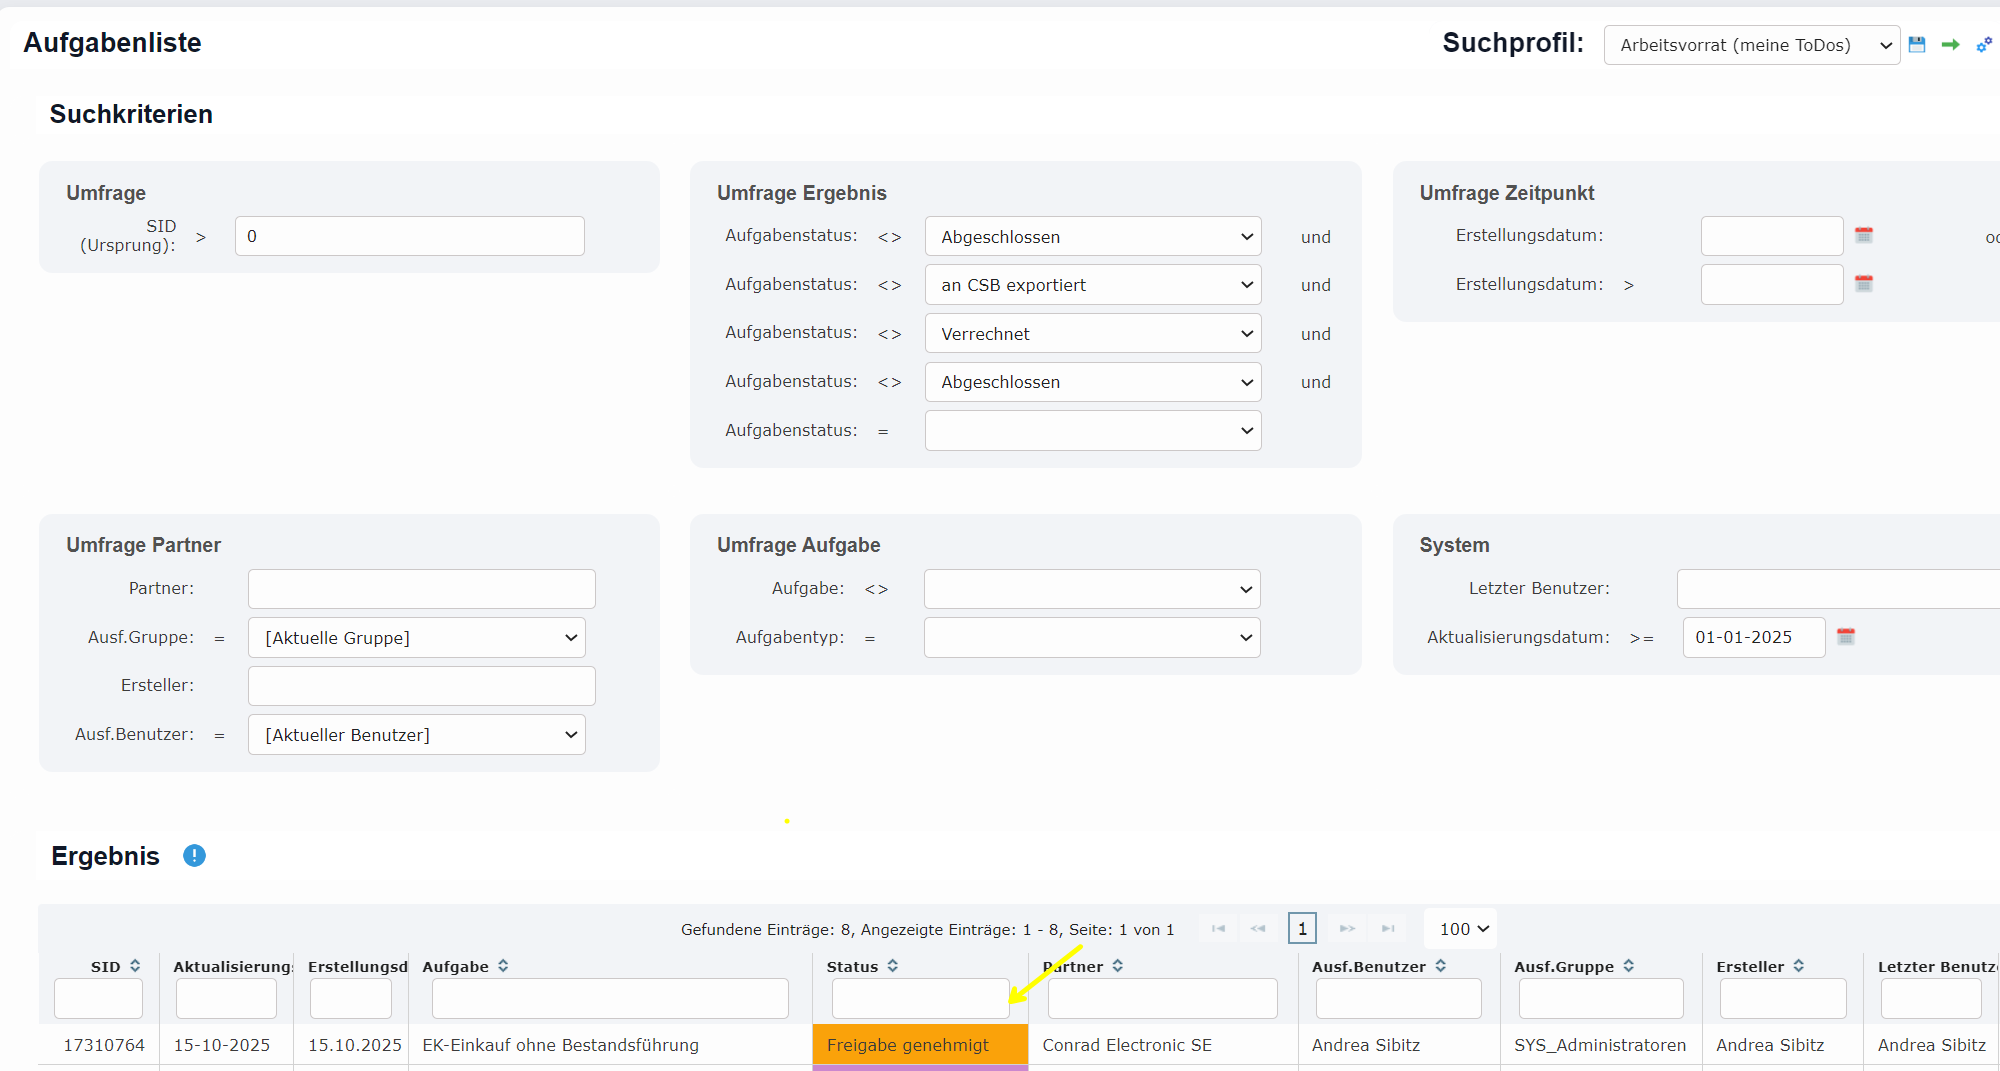Open the calendar for the Aktualisierungsdatum field
Viewport: 2000px width, 1071px height.
point(1846,637)
